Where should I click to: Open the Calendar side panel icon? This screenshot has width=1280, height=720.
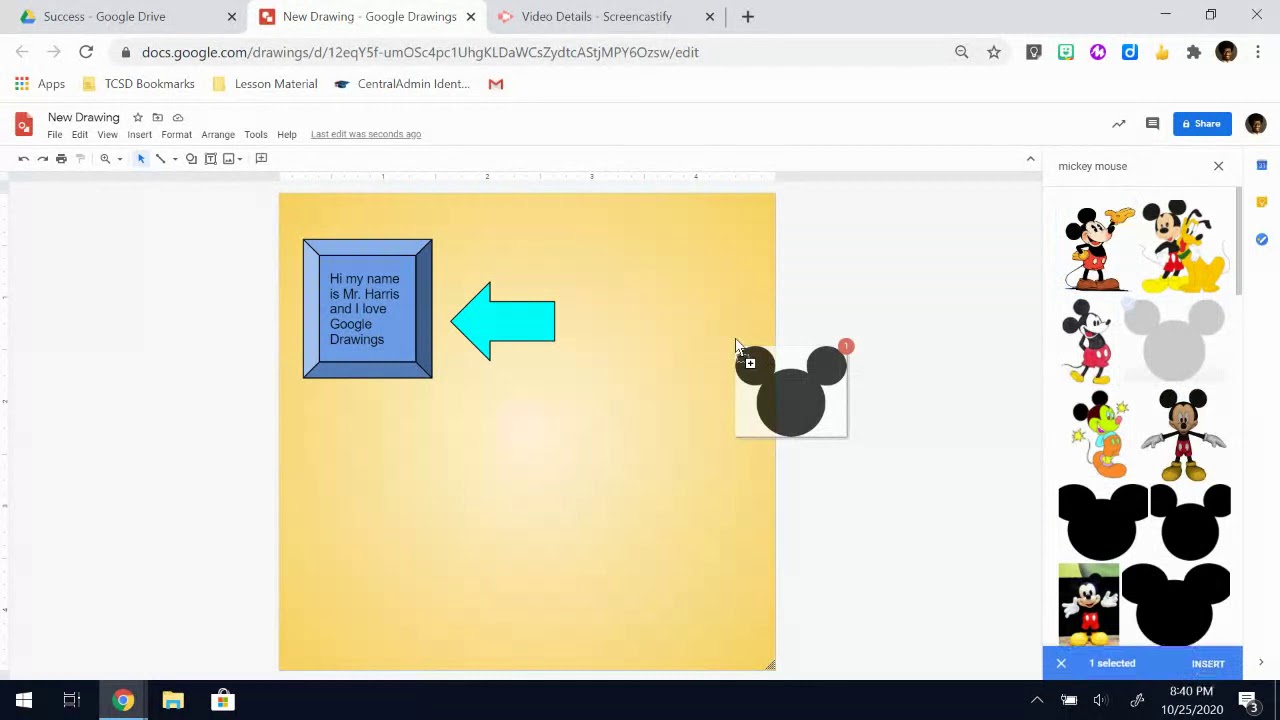[x=1262, y=166]
